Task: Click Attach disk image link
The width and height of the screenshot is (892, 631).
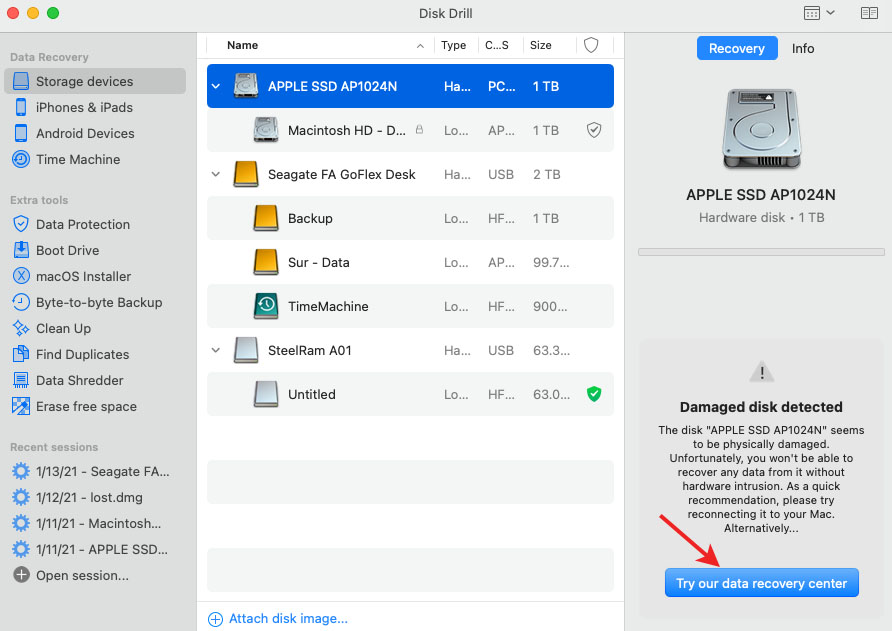Action: coord(278,618)
